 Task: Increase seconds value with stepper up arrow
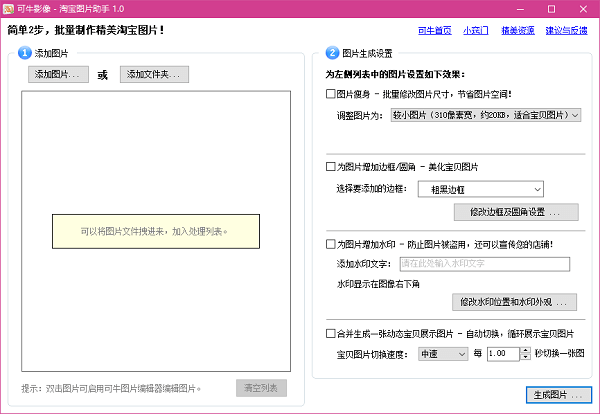click(526, 350)
